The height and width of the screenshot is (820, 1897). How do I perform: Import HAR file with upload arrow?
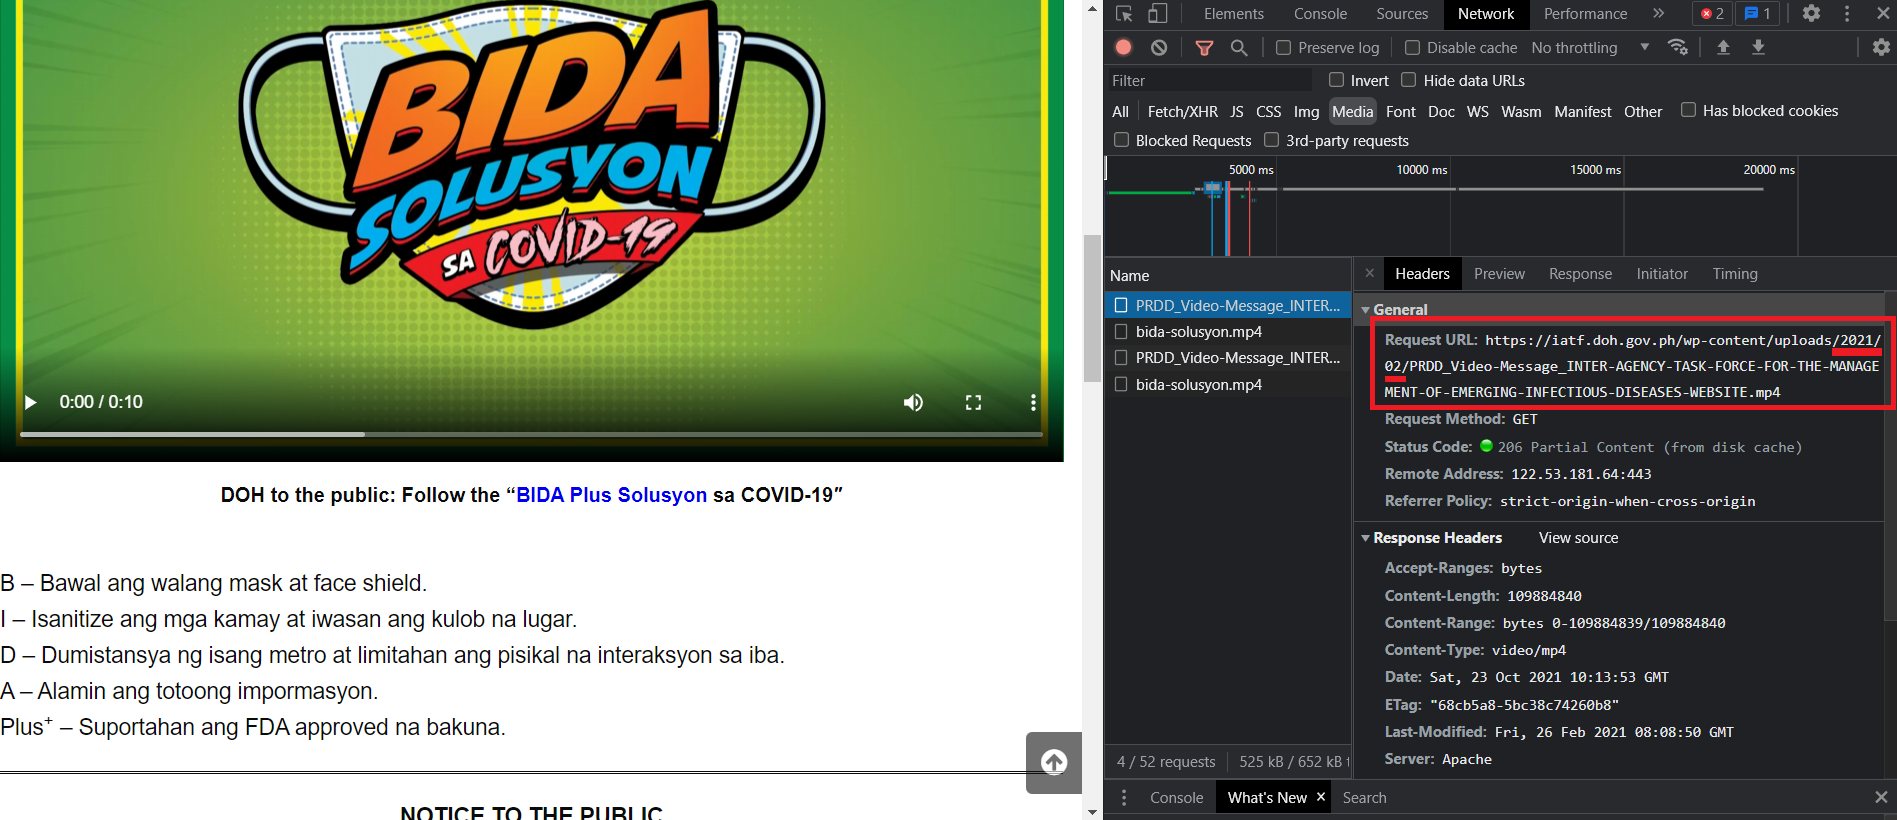1723,47
